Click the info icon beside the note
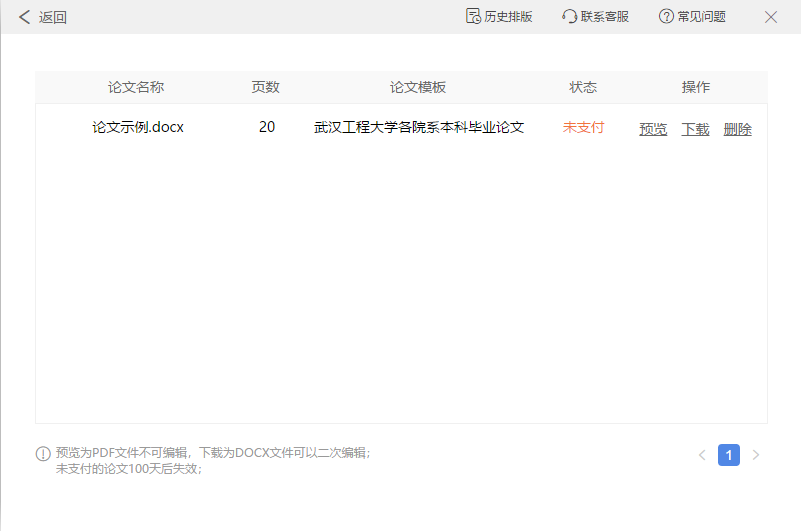Viewport: 801px width, 531px height. tap(43, 453)
